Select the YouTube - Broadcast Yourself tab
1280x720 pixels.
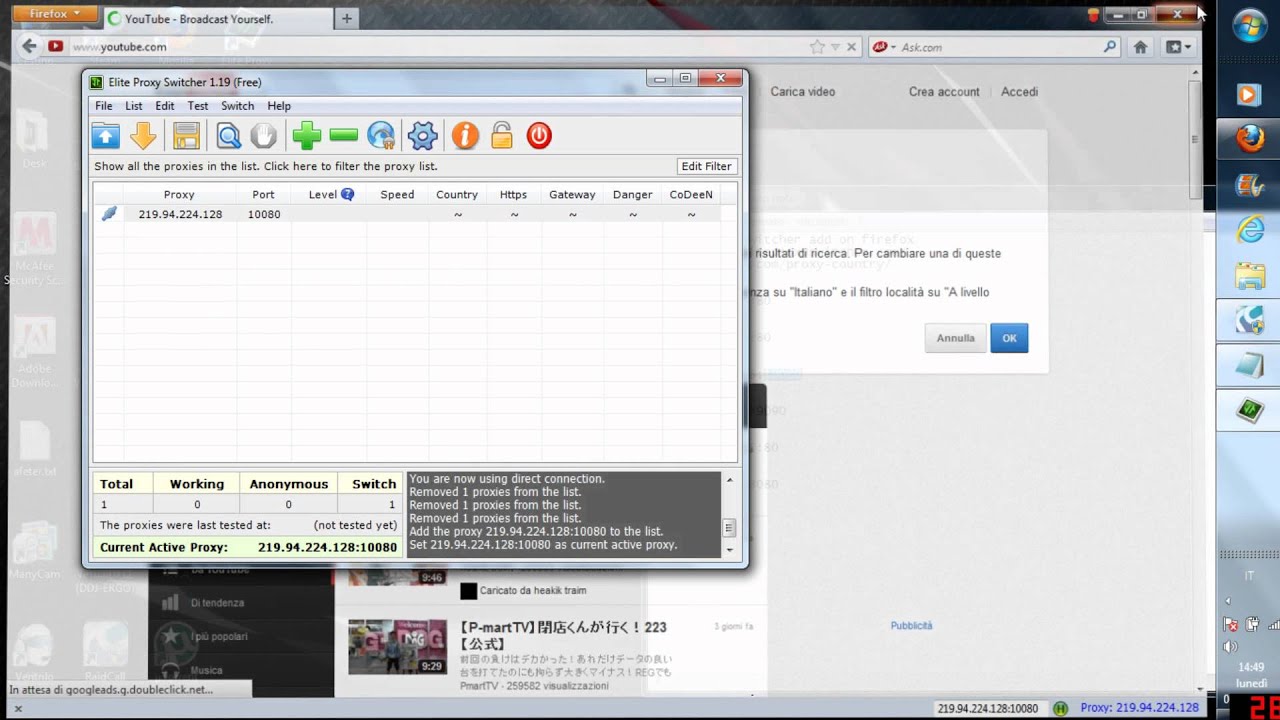tap(216, 18)
